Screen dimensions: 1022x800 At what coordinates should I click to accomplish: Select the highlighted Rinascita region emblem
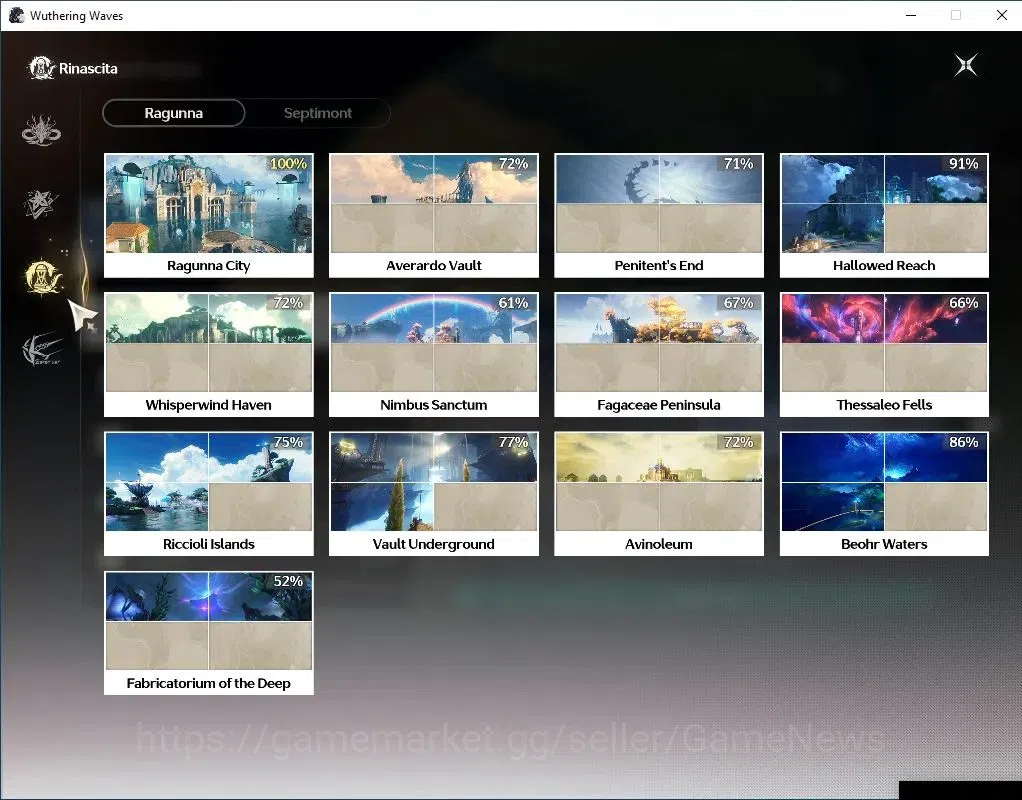click(42, 276)
